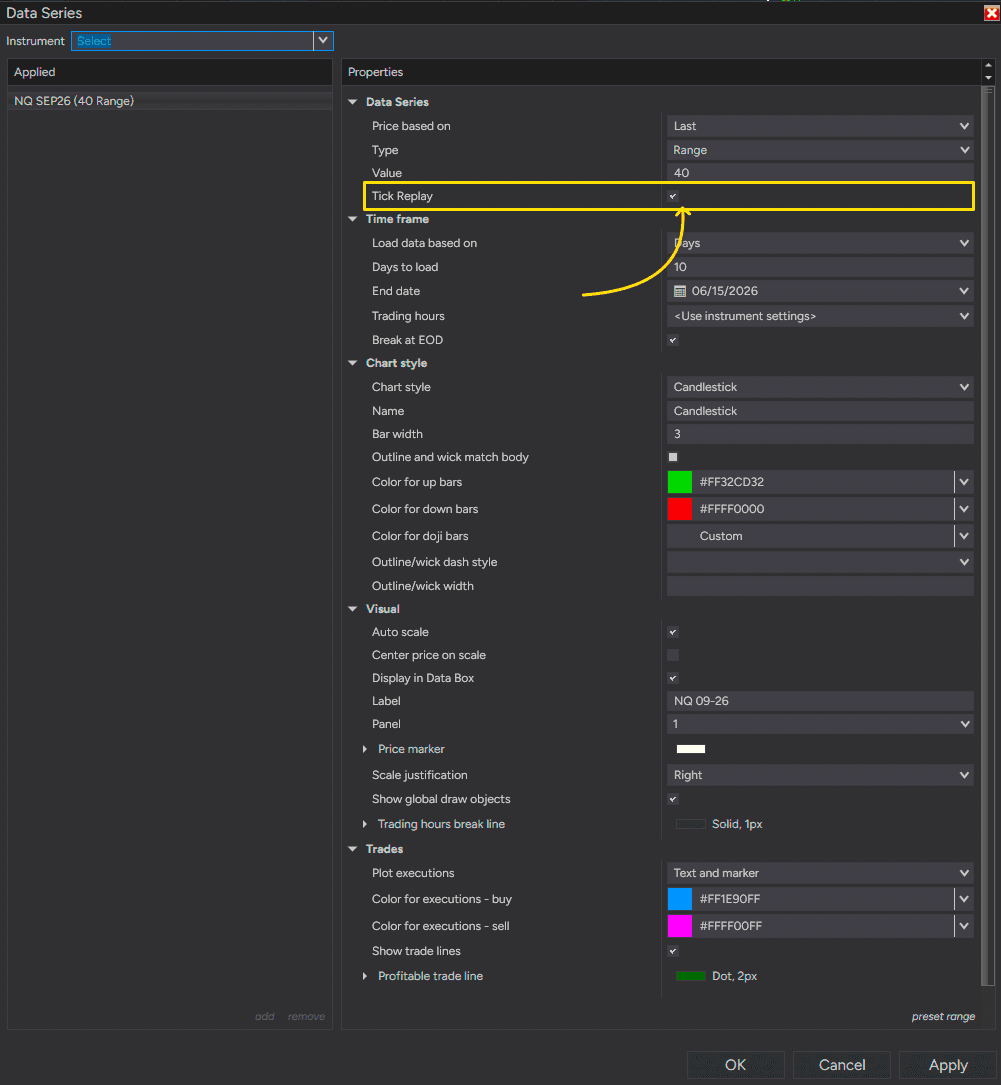Viewport: 1001px width, 1085px height.
Task: Expand the Profitable trade line row
Action: pos(365,976)
